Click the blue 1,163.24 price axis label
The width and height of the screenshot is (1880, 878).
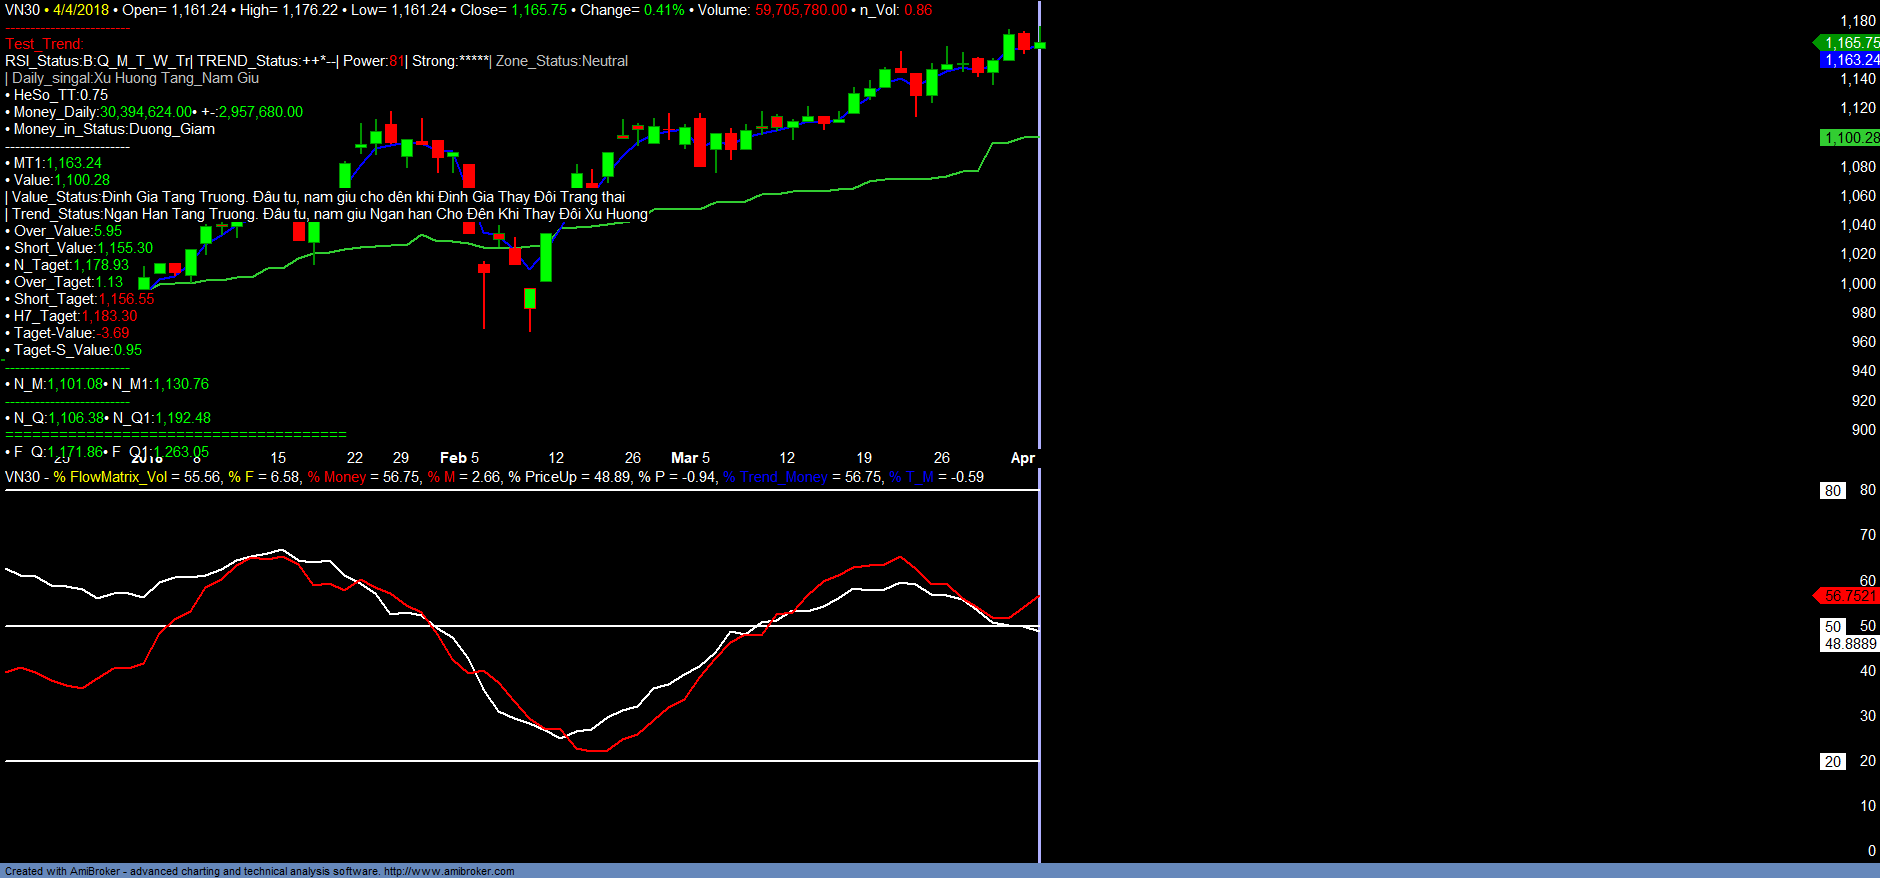click(x=1850, y=60)
